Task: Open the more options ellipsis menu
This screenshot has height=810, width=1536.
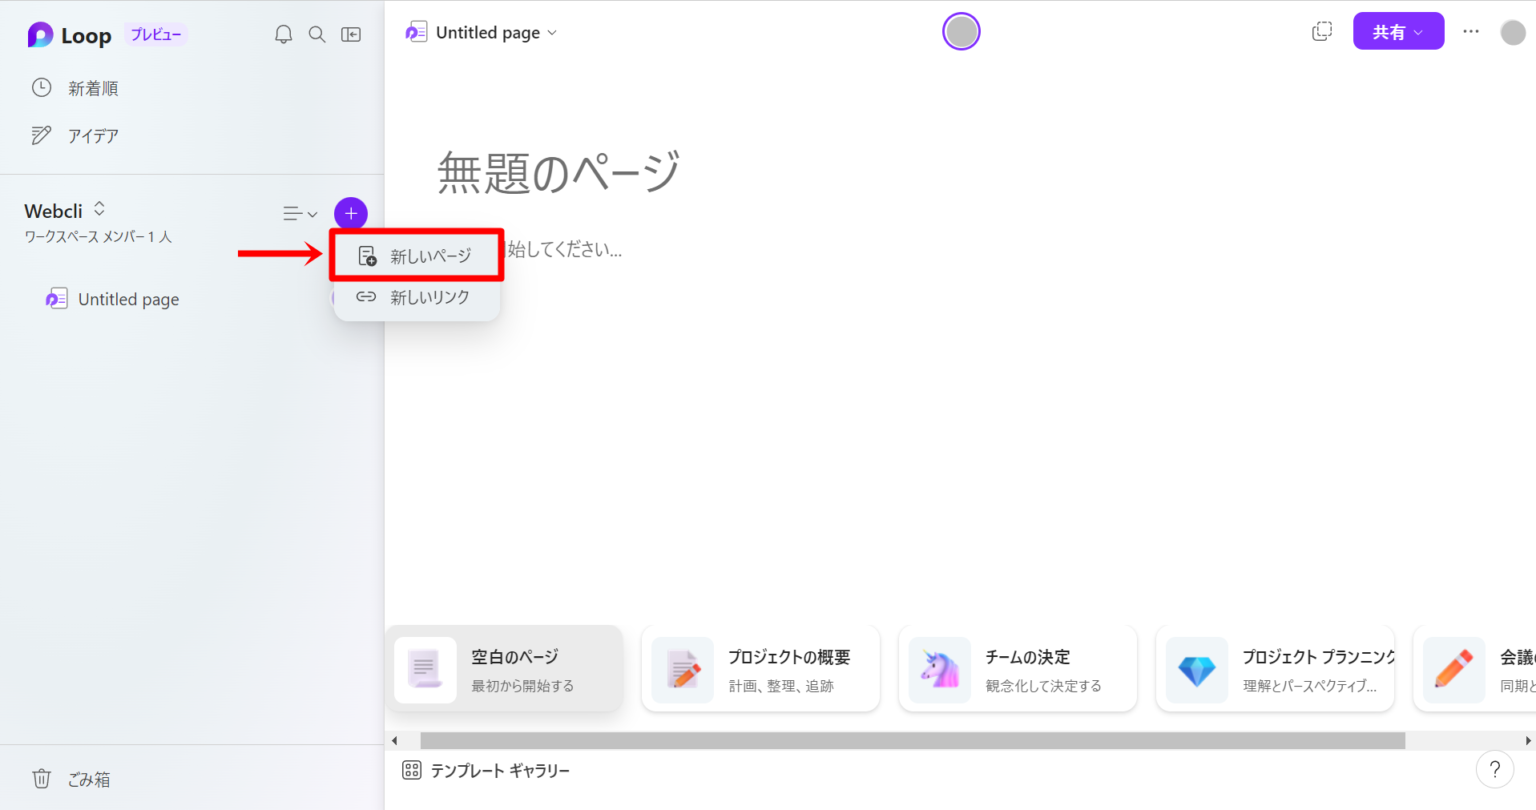Action: coord(1470,31)
